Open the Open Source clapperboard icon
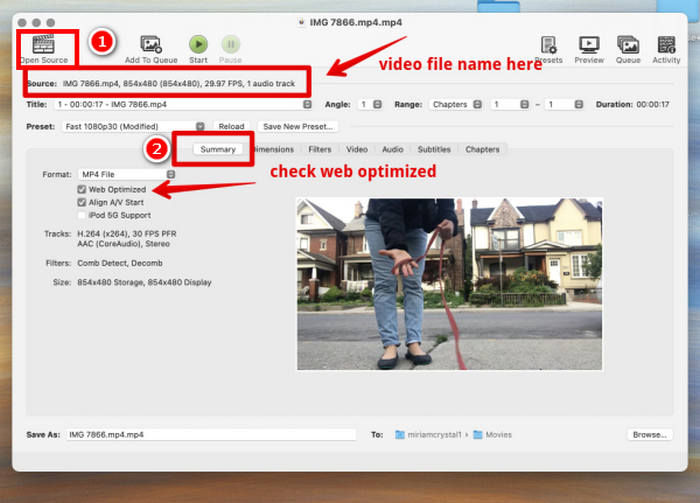Viewport: 700px width, 503px height. coord(43,45)
